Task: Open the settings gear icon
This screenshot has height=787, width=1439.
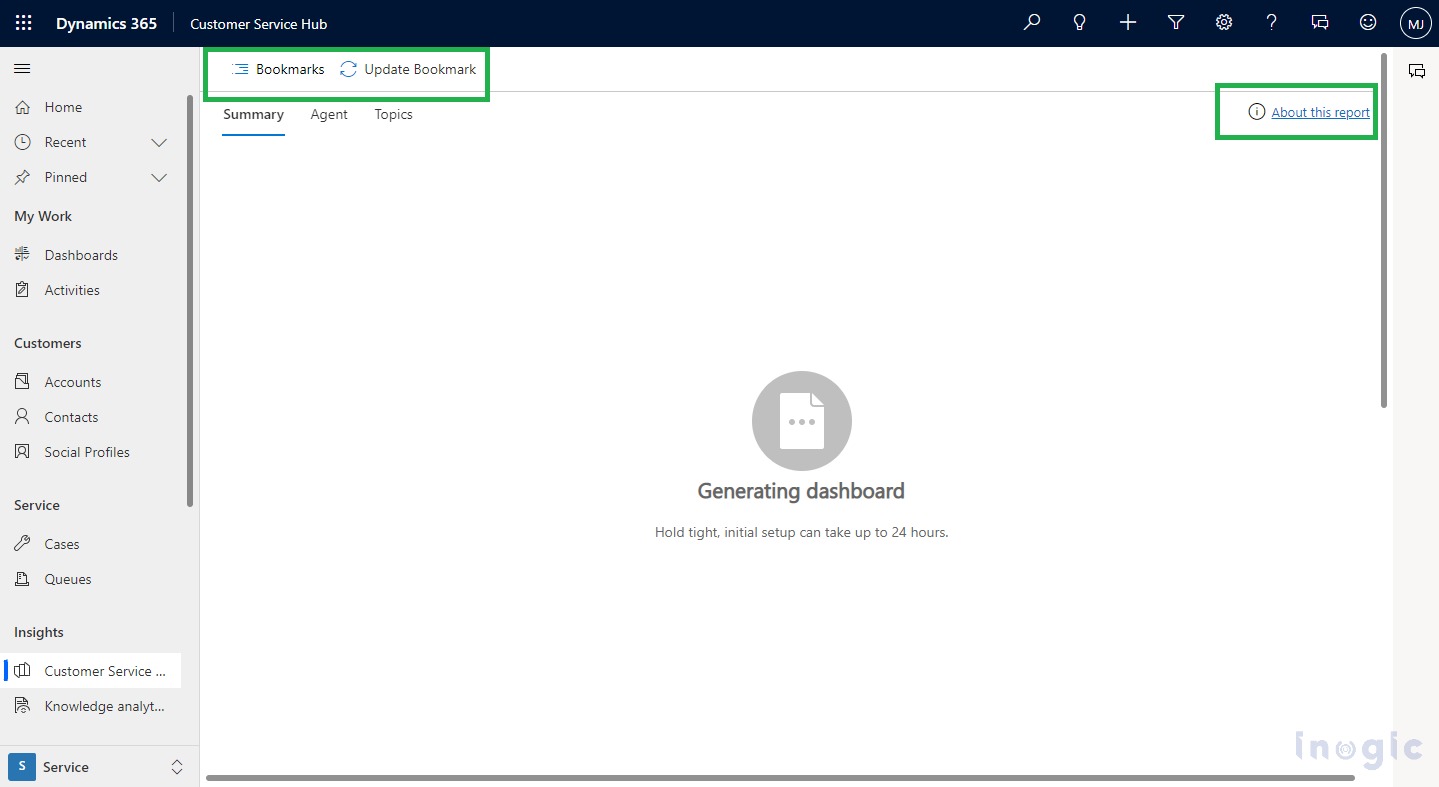Action: pyautogui.click(x=1224, y=22)
